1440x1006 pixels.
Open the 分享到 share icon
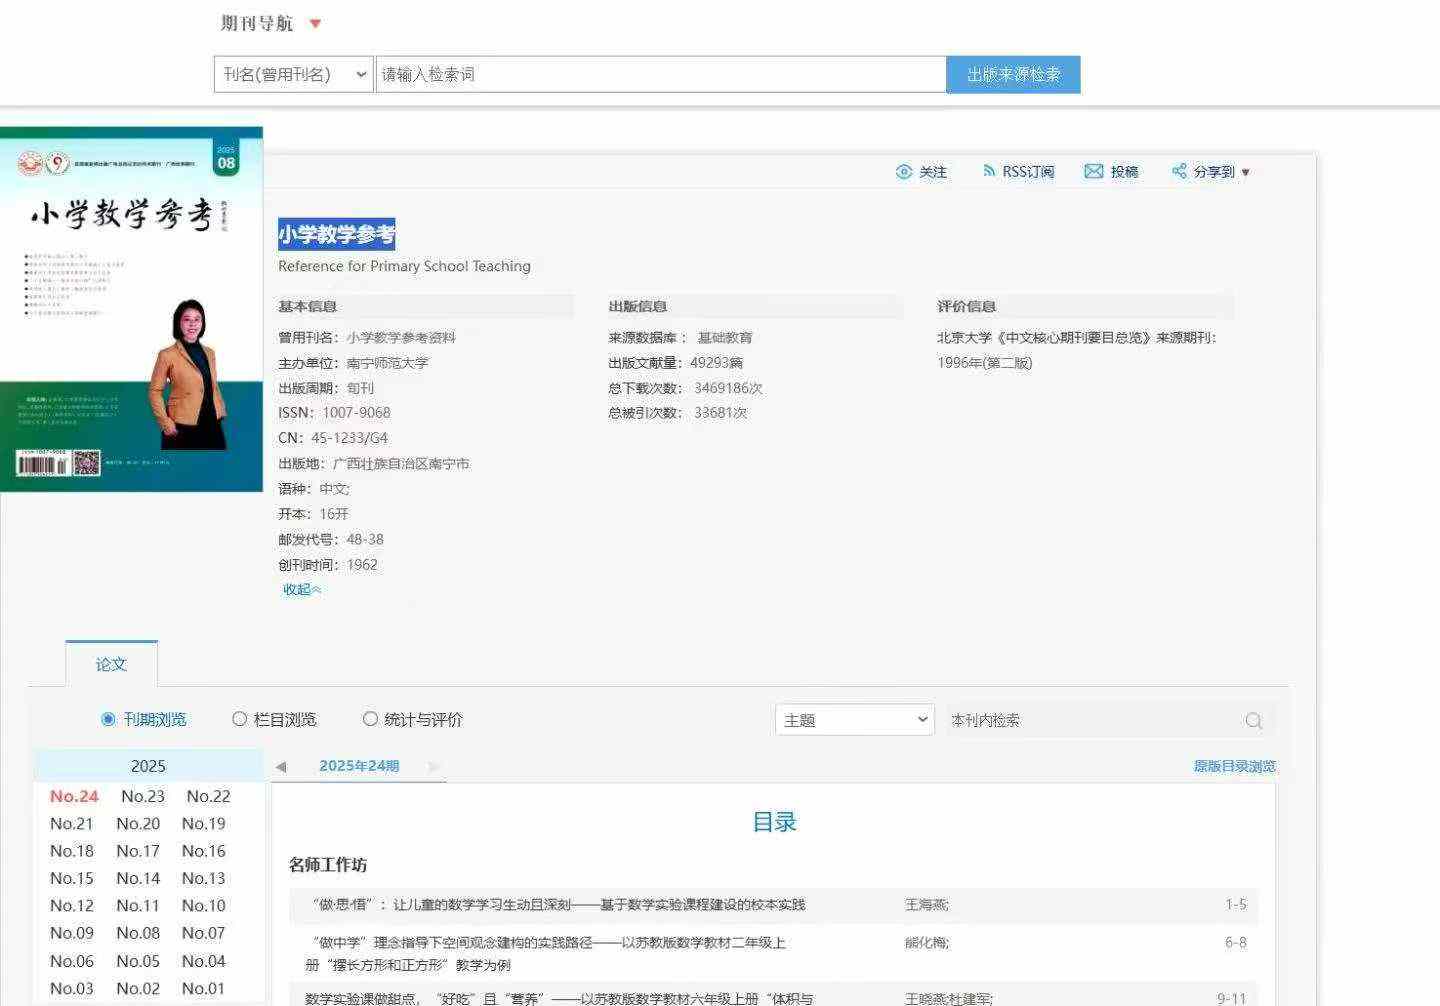point(1179,172)
